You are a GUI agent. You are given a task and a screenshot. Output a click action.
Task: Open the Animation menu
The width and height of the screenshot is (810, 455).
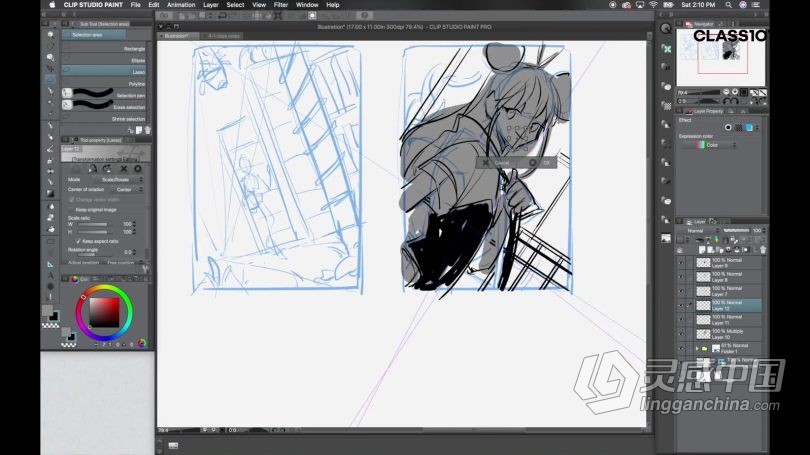click(181, 5)
